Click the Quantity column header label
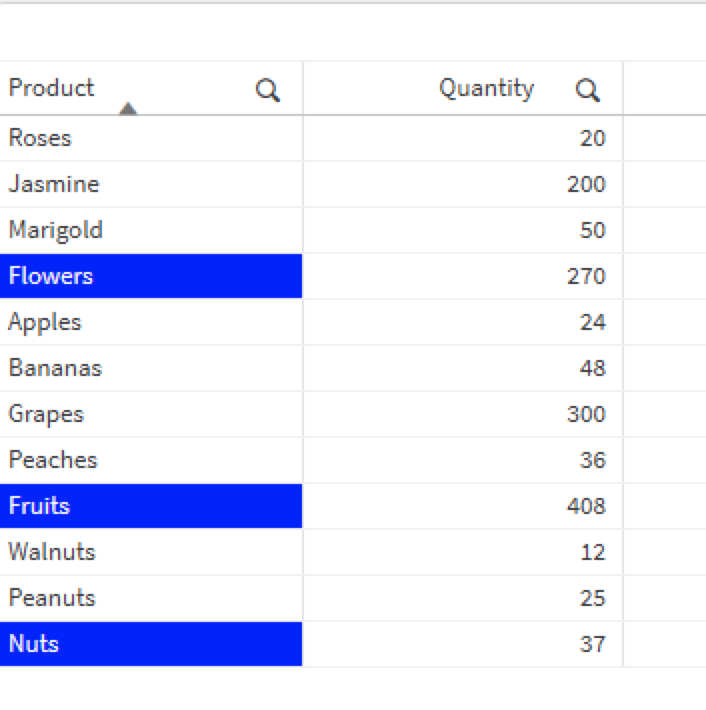 486,88
